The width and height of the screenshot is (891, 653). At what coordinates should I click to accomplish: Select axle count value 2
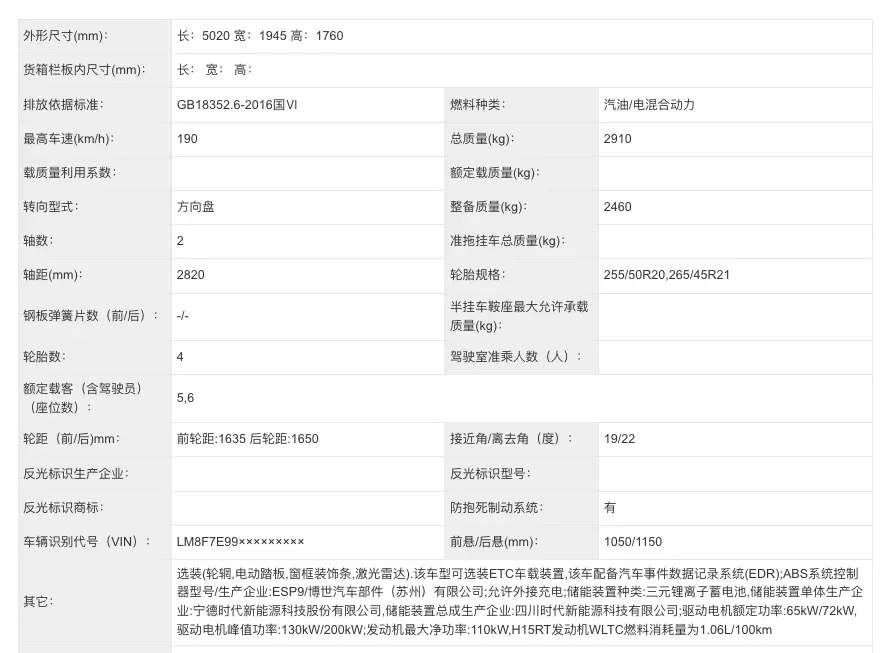pos(180,241)
